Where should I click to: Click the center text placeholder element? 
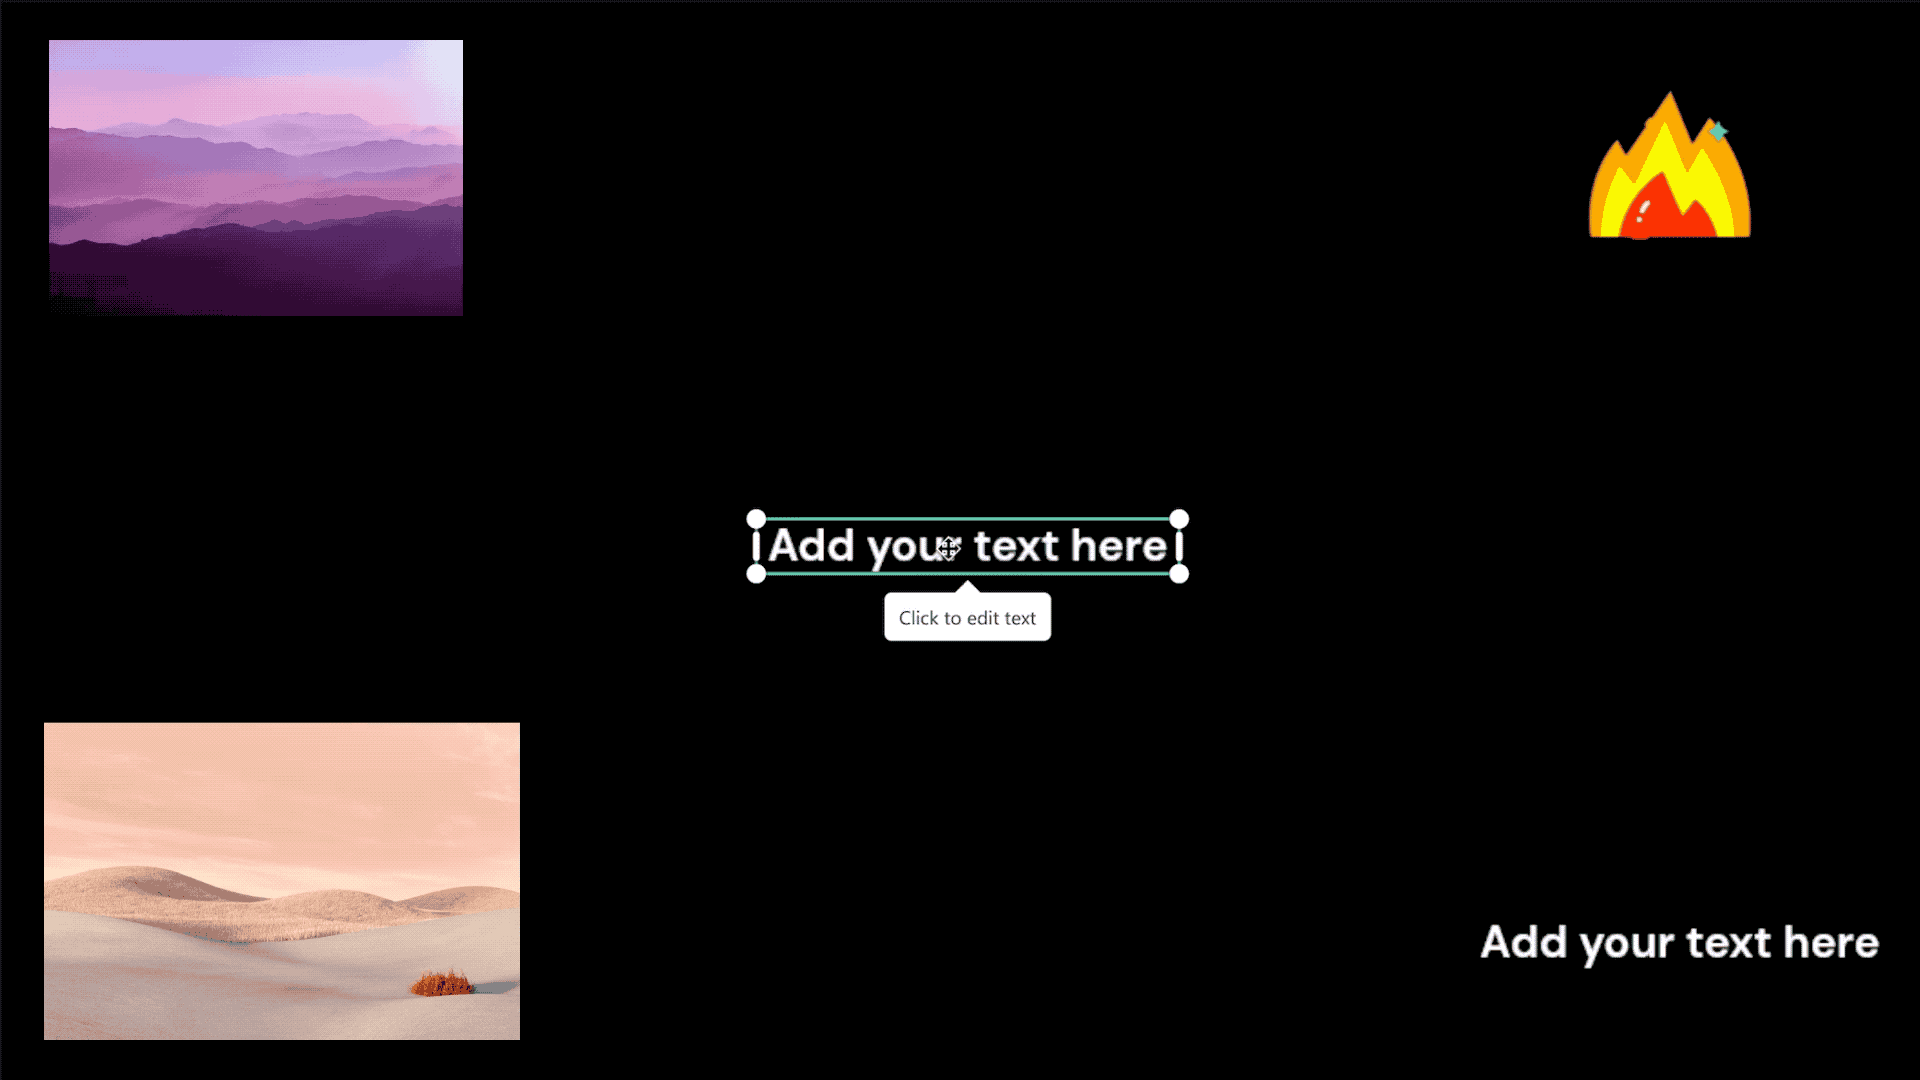967,545
